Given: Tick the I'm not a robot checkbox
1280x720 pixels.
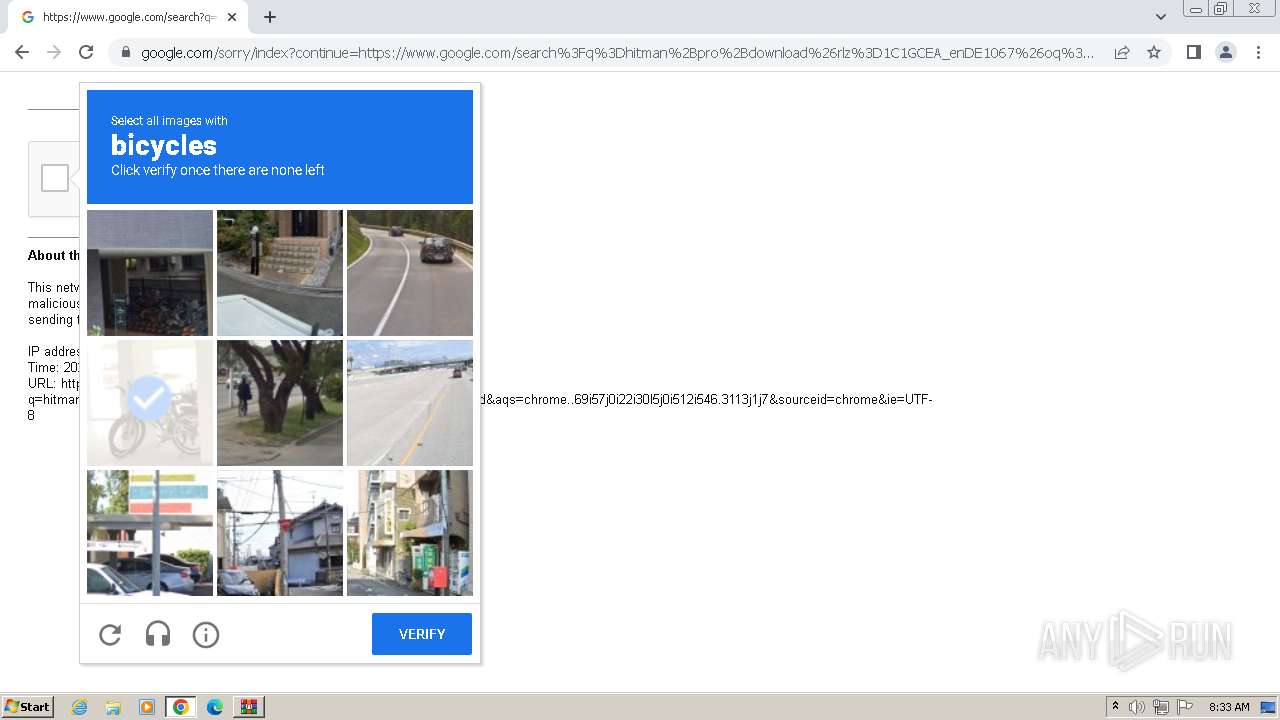Looking at the screenshot, I should [55, 178].
